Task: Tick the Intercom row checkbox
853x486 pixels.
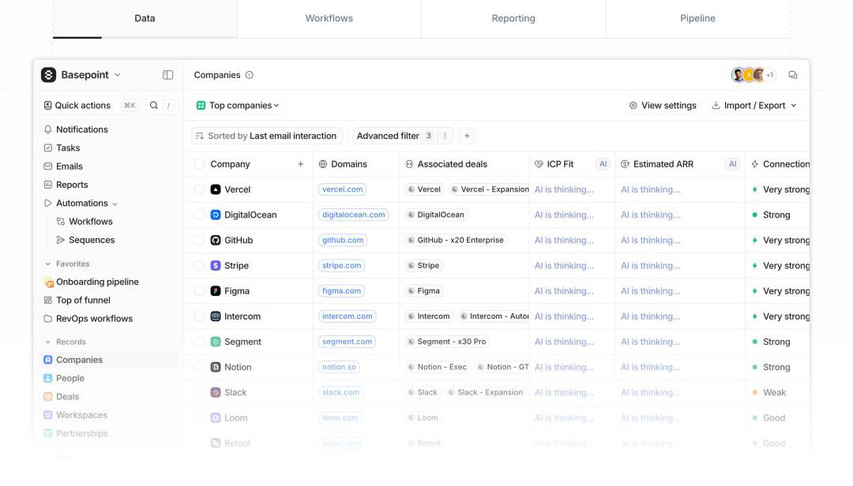Action: click(x=199, y=316)
